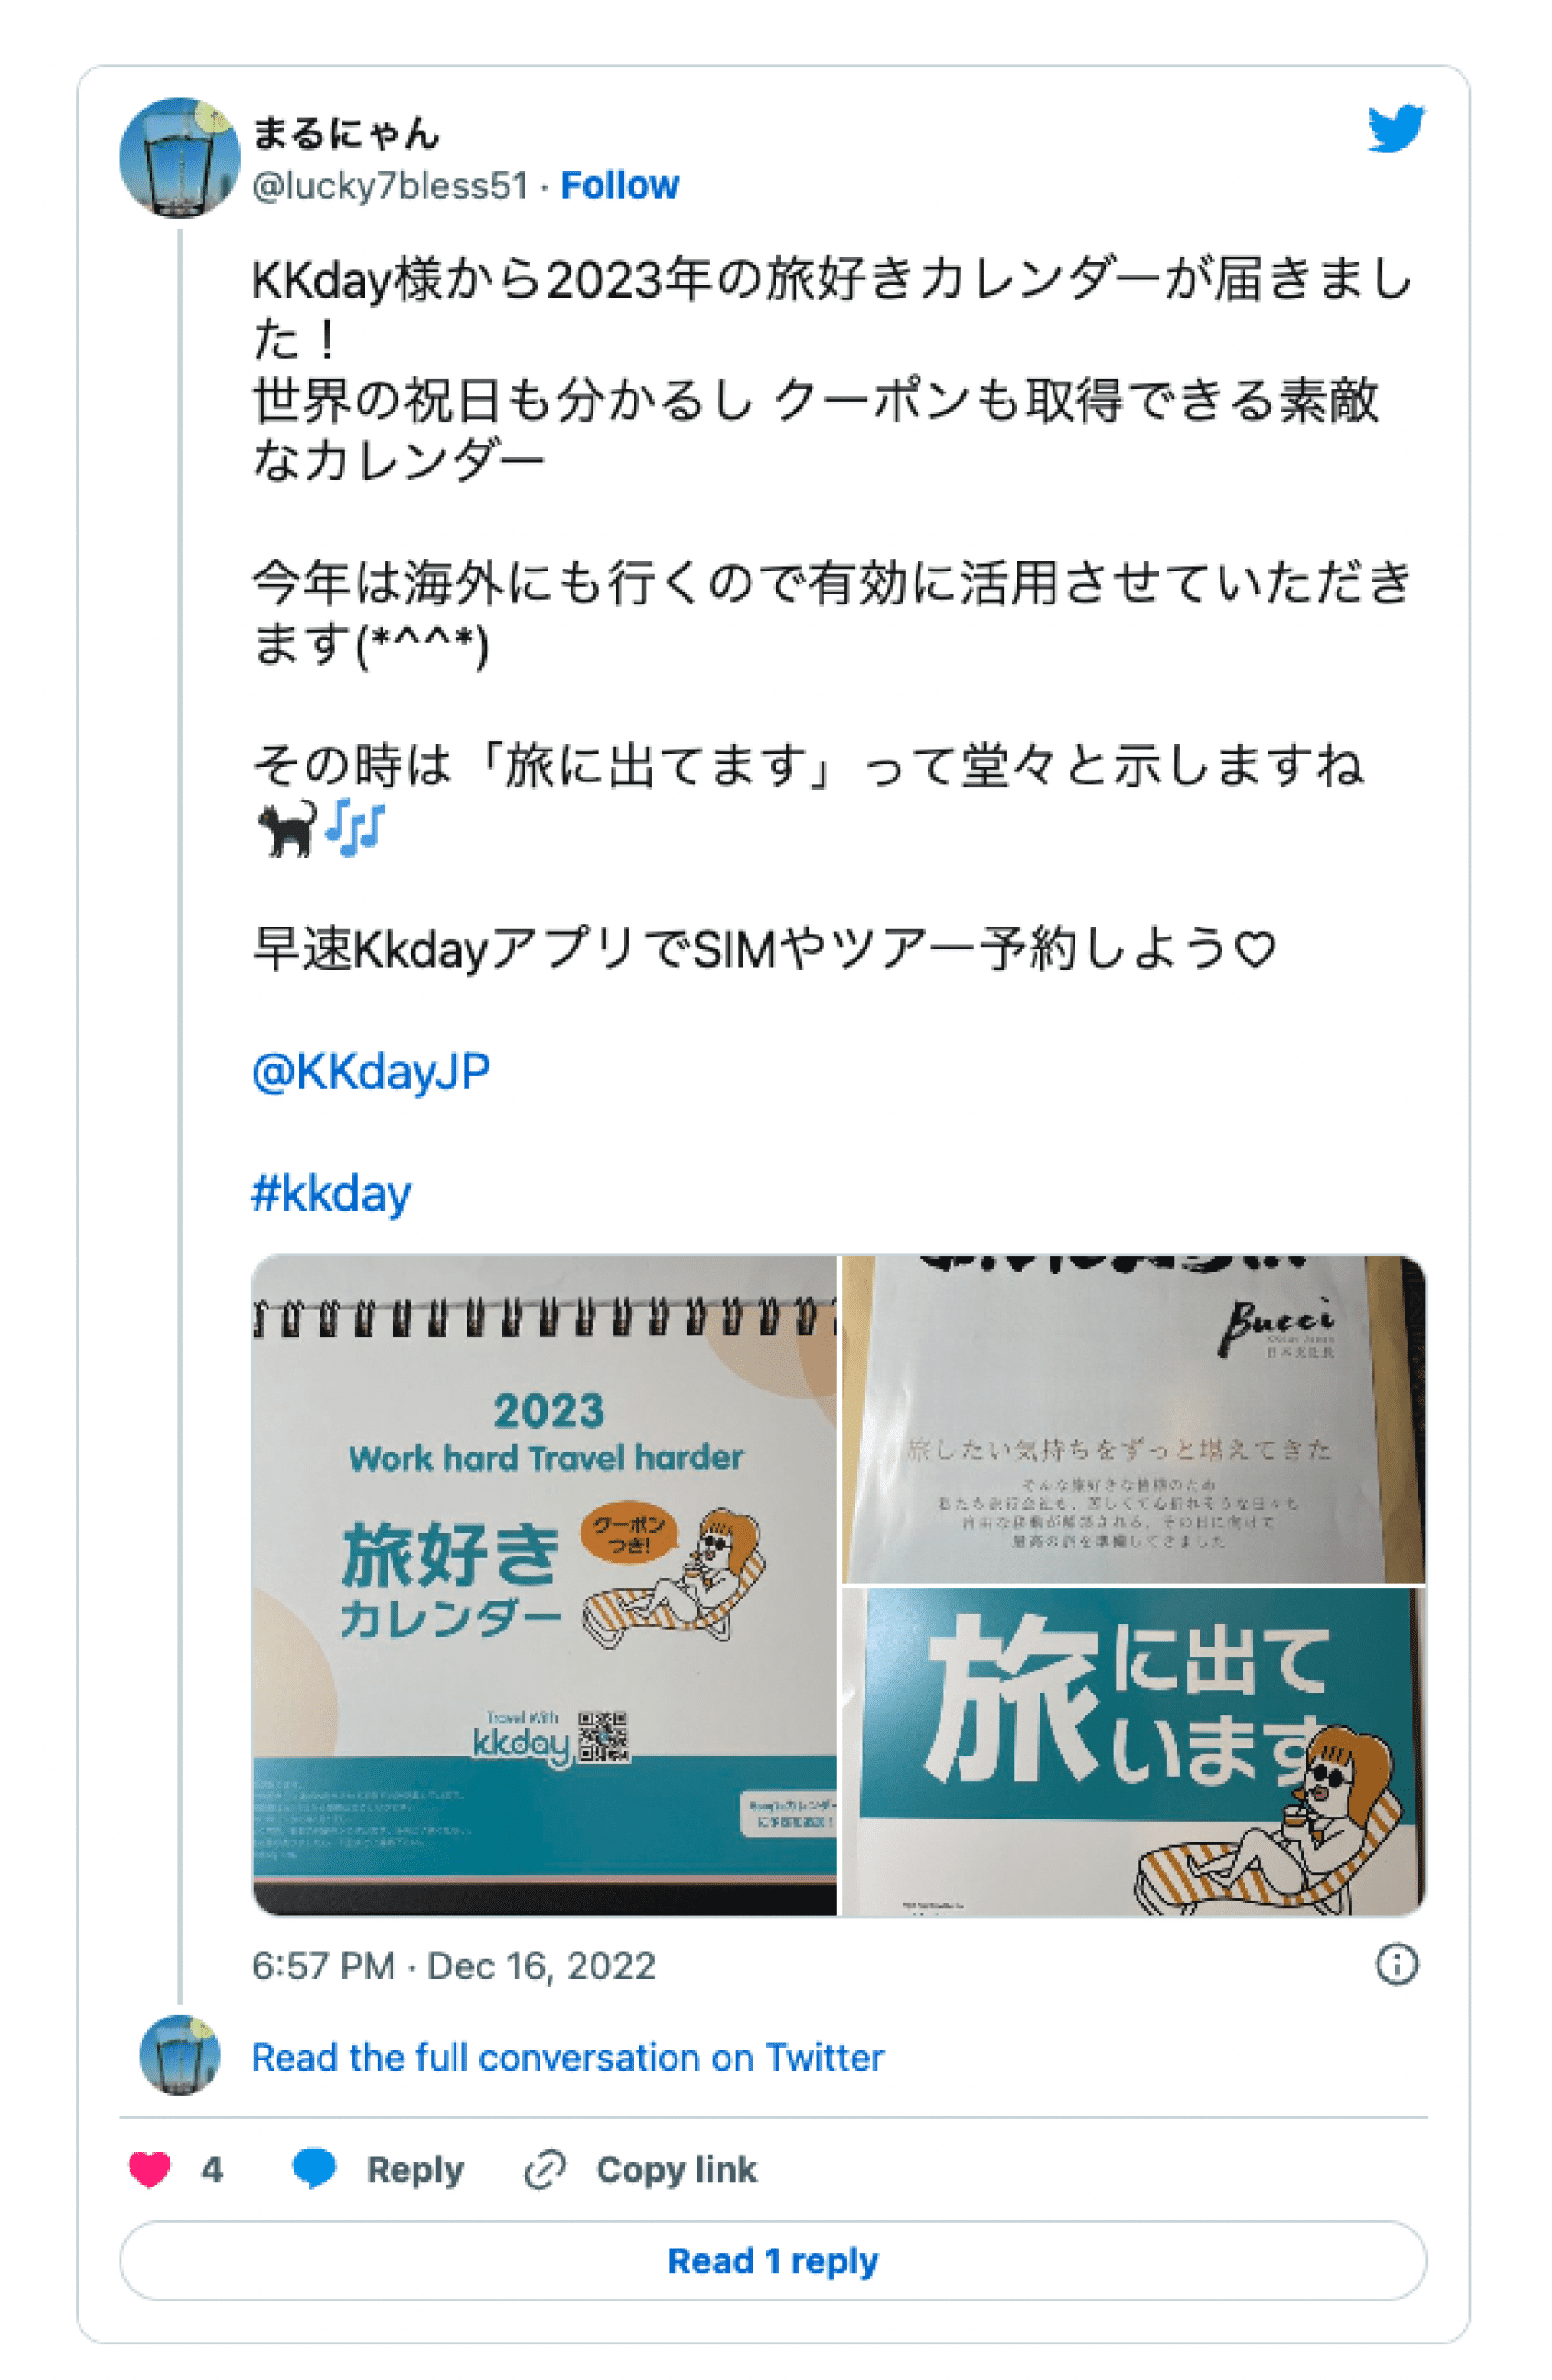Click the small avatar beside conversation link
This screenshot has height=2380, width=1552.
(180, 2056)
